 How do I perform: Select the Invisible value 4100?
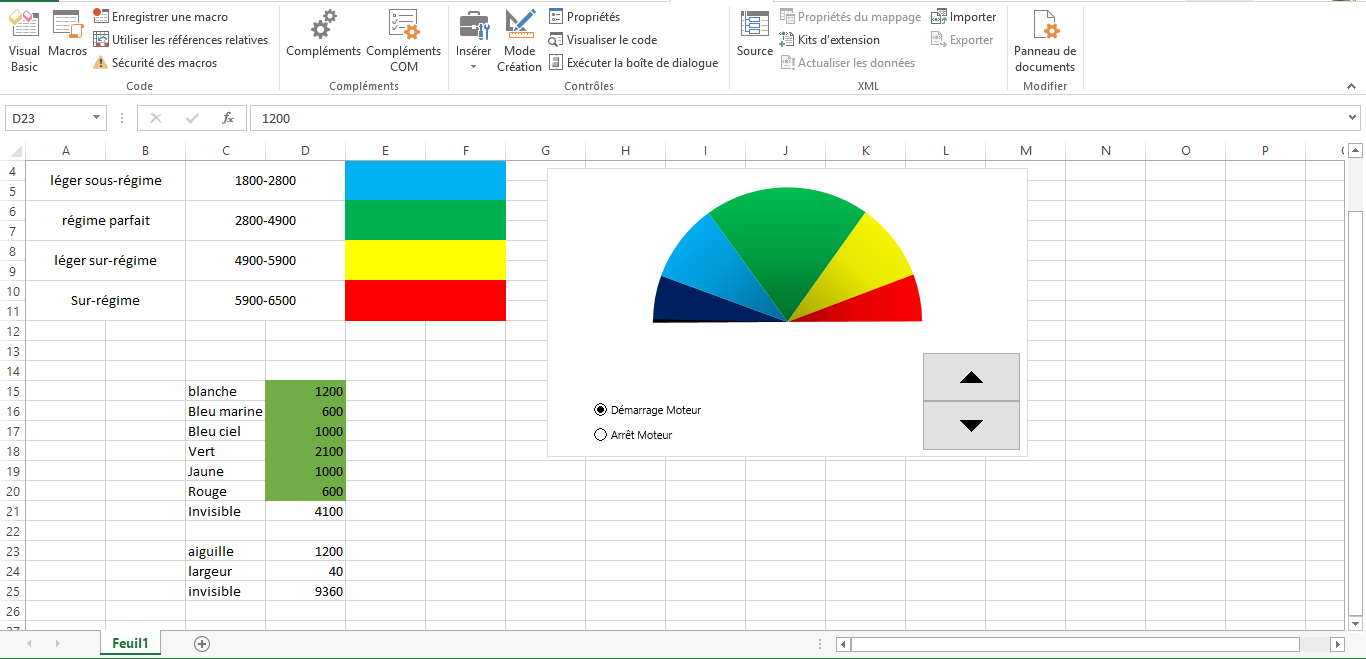click(x=305, y=511)
